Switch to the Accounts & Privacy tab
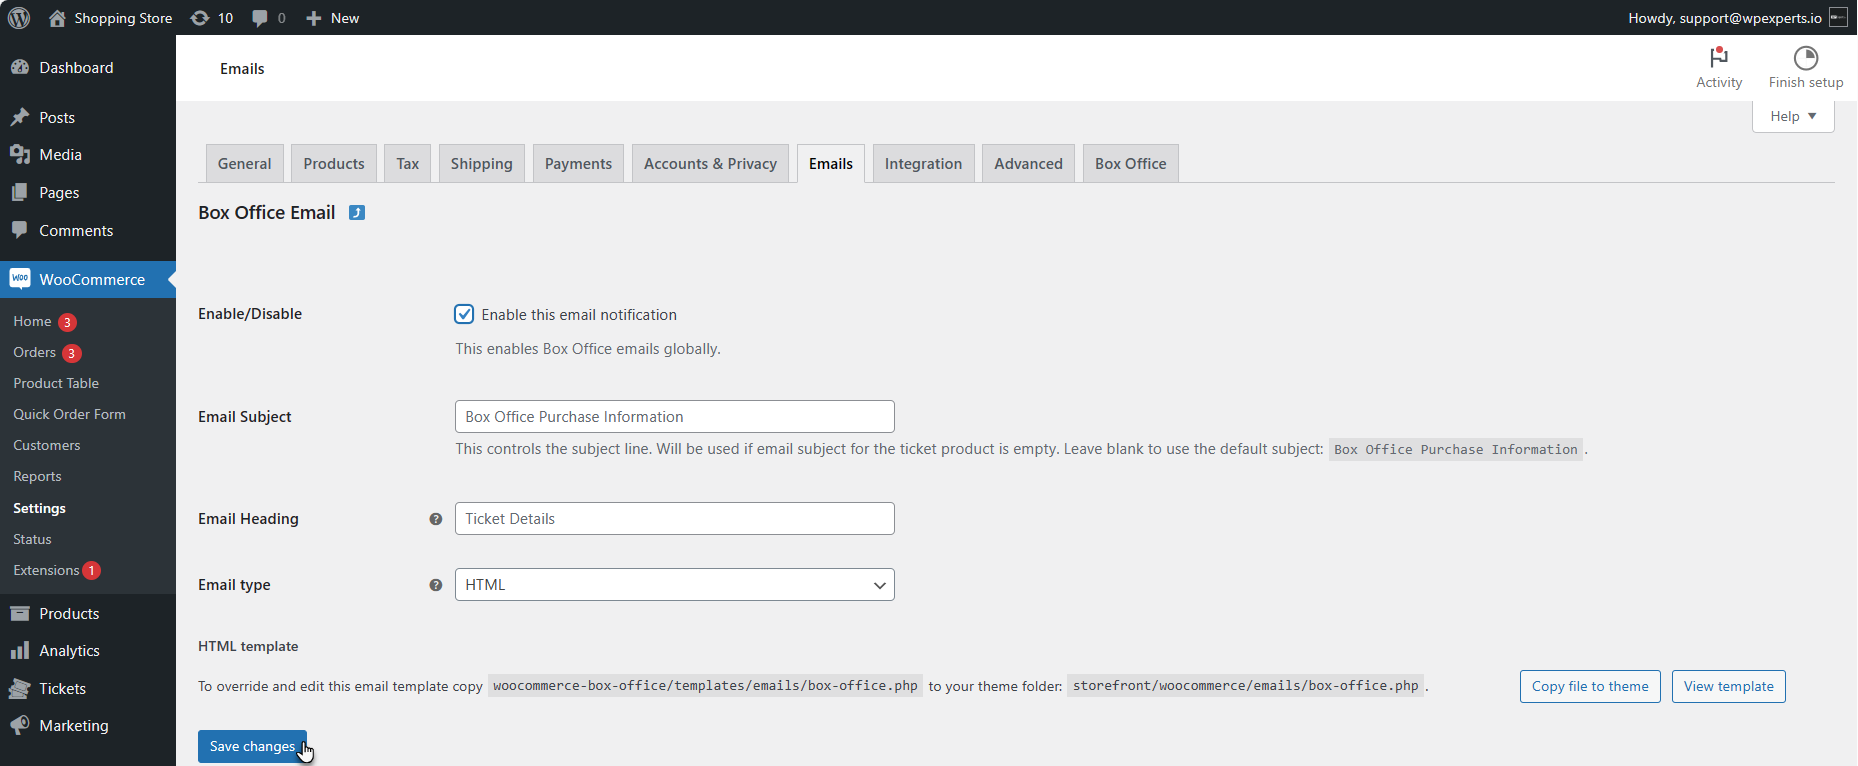Image resolution: width=1858 pixels, height=766 pixels. pos(711,164)
